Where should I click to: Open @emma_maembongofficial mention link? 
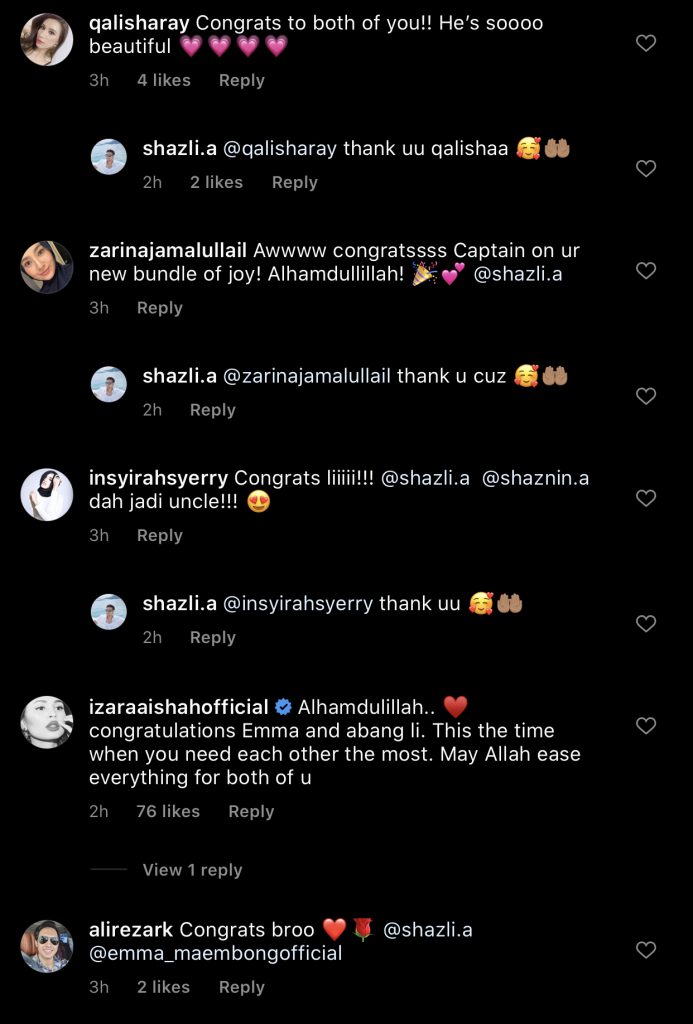click(x=216, y=953)
